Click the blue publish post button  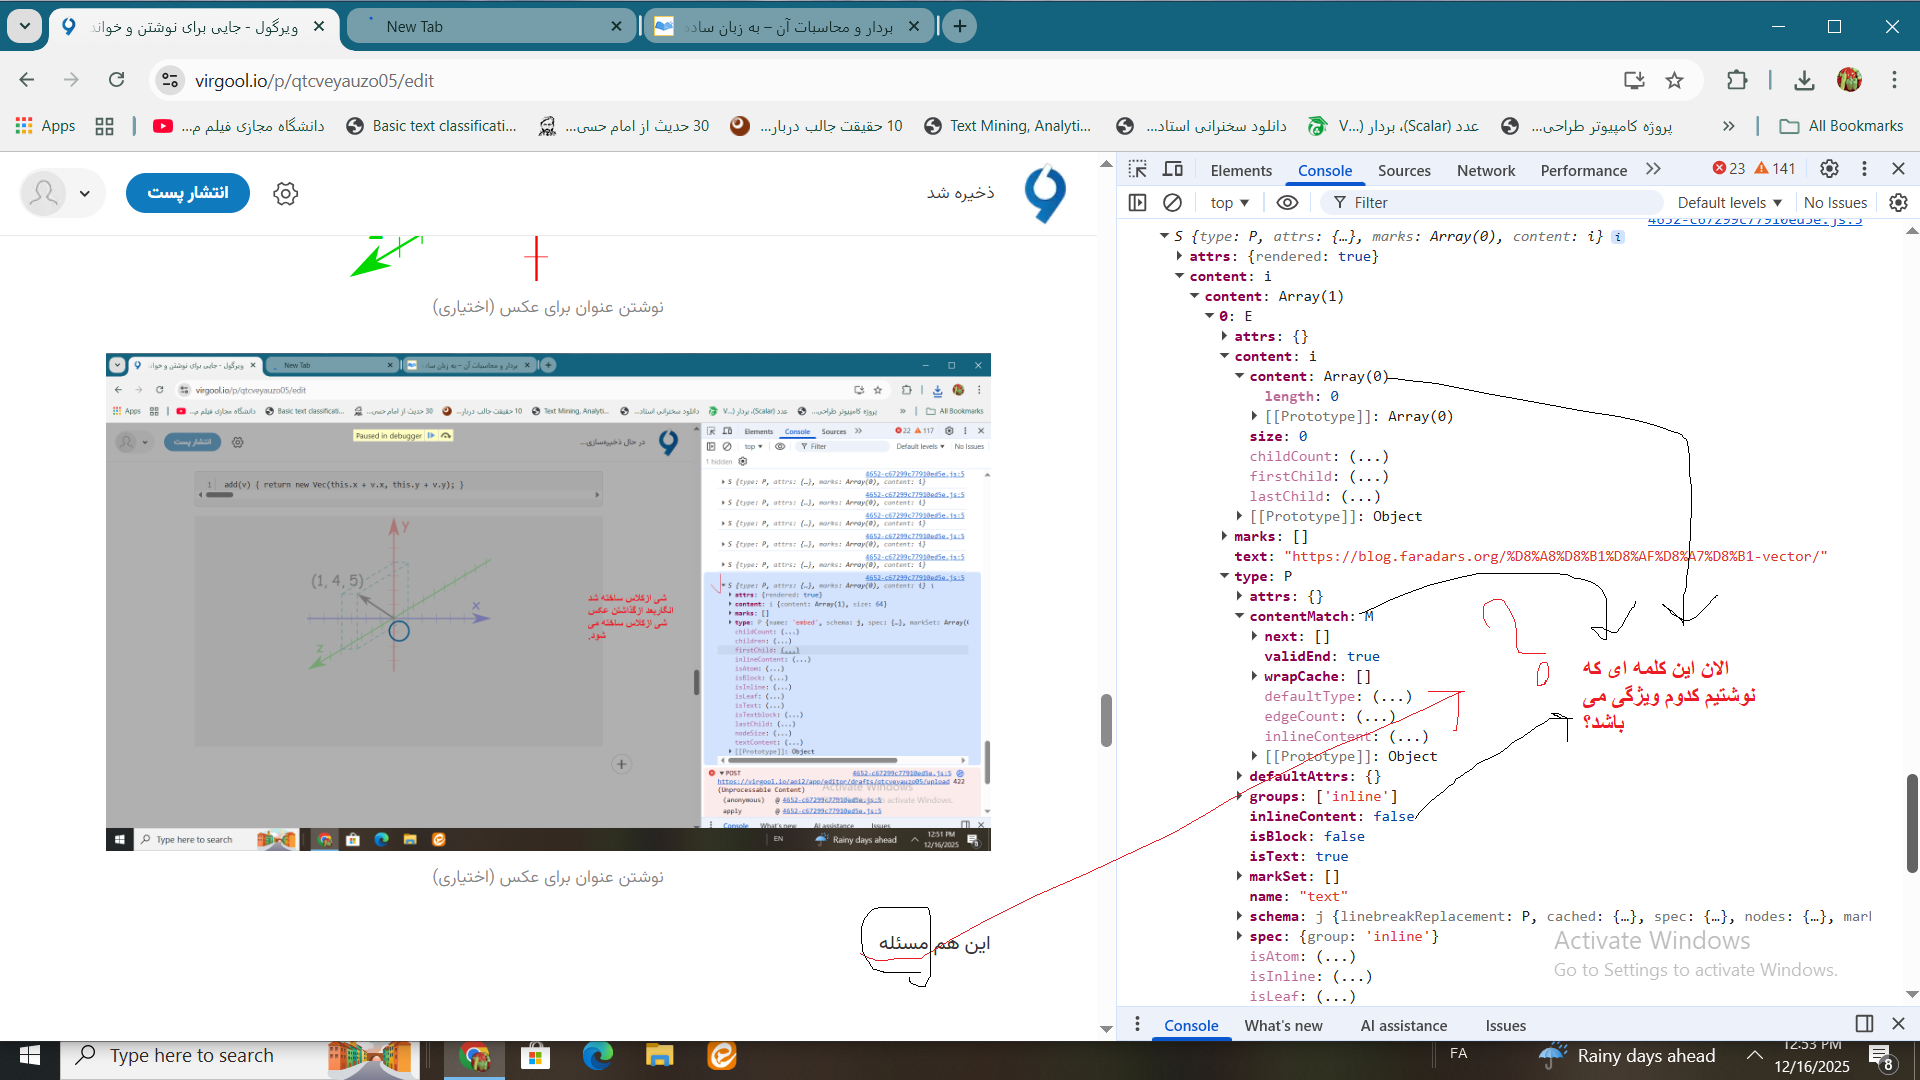[x=188, y=193]
